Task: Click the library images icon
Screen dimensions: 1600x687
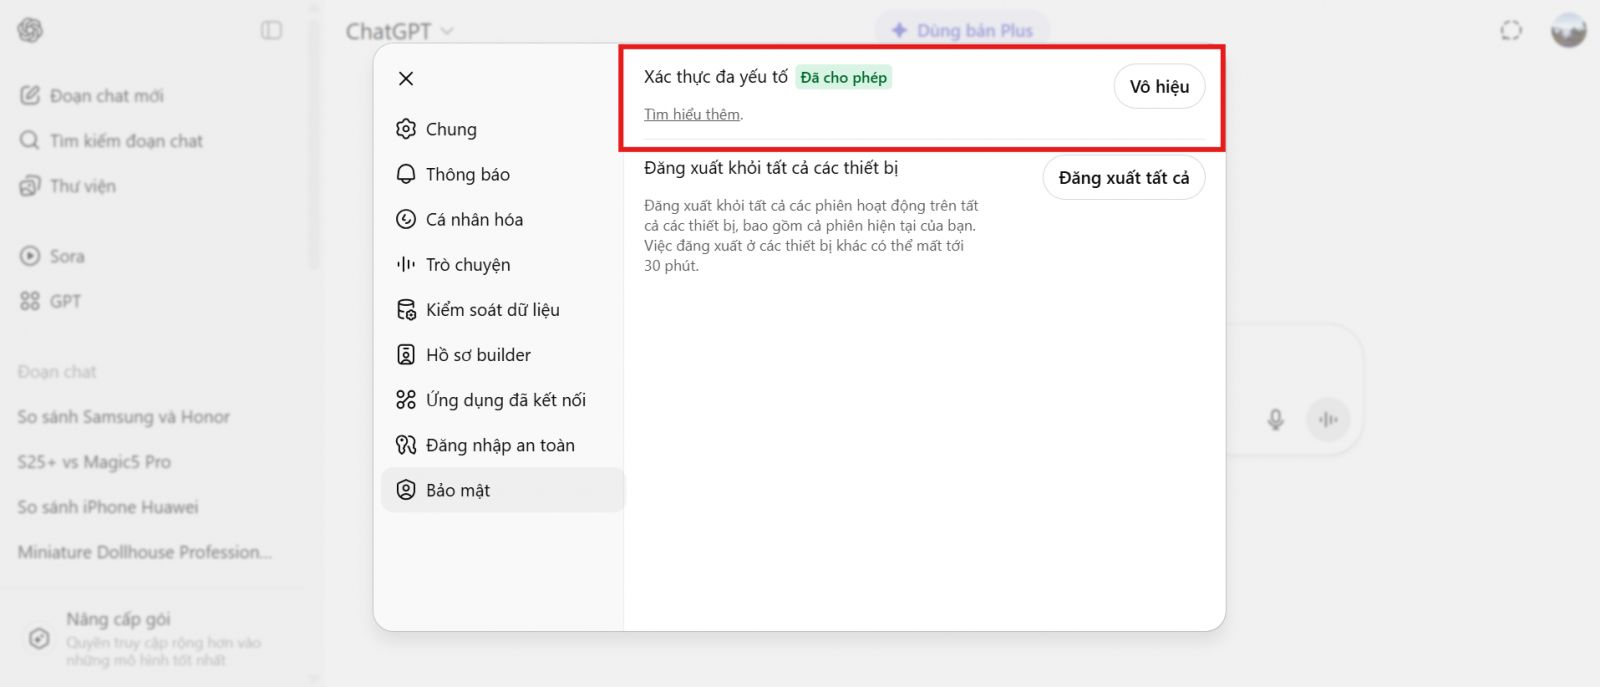Action: pos(30,186)
